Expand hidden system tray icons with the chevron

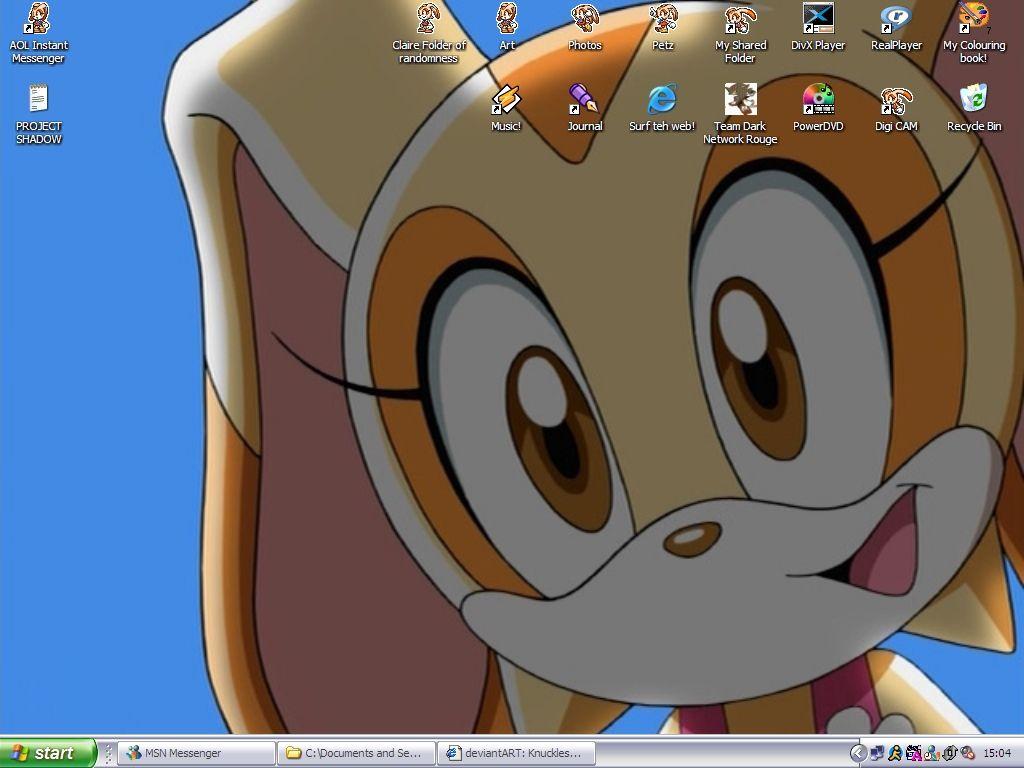pos(857,752)
